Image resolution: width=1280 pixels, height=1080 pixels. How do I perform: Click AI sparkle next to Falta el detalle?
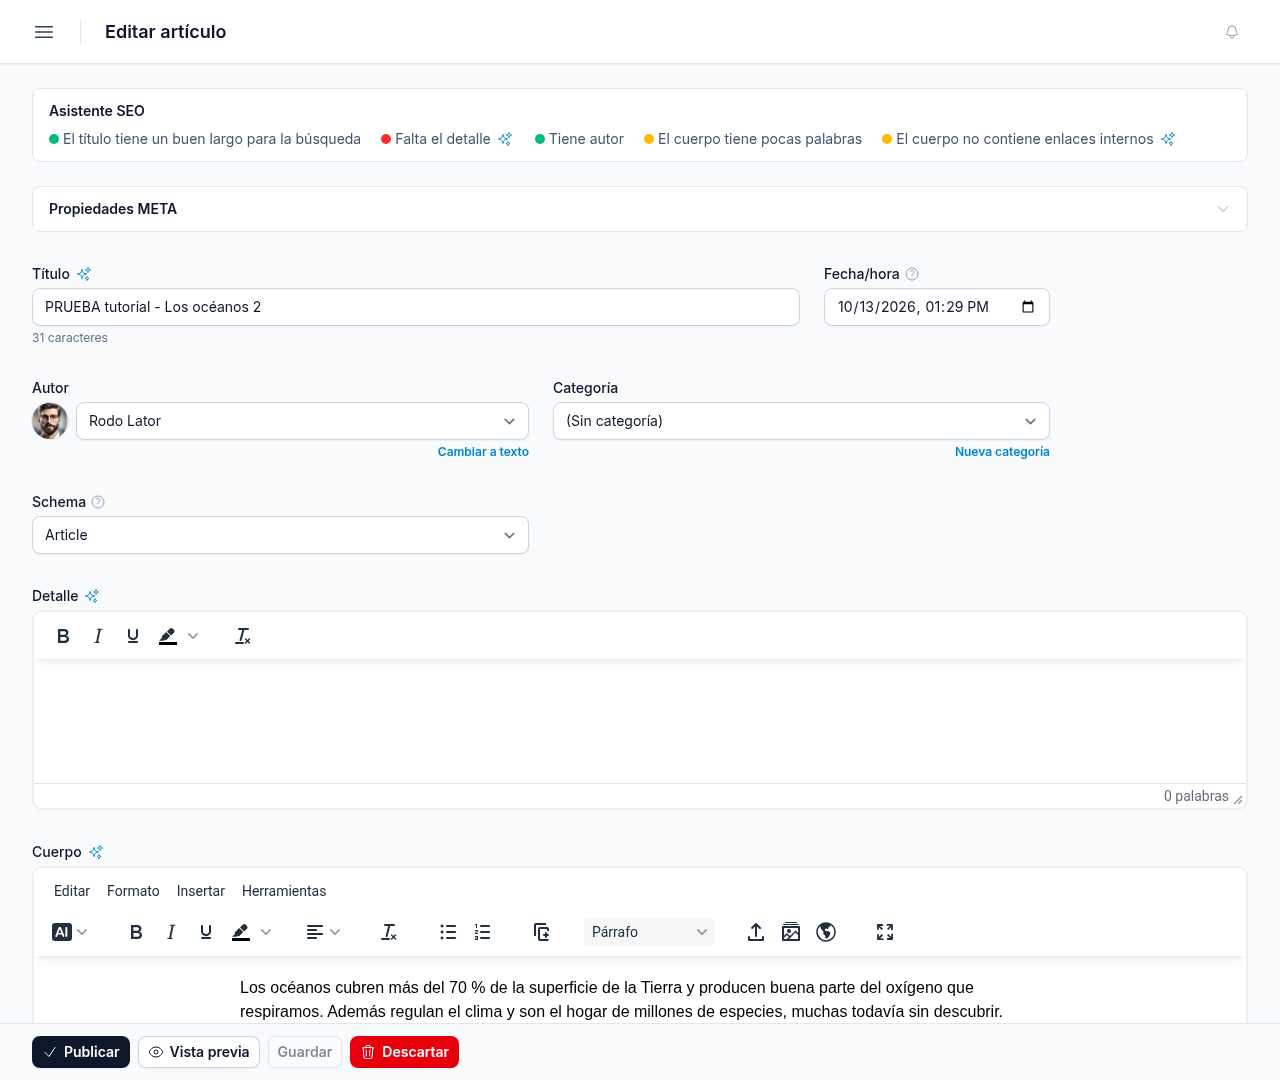(505, 139)
